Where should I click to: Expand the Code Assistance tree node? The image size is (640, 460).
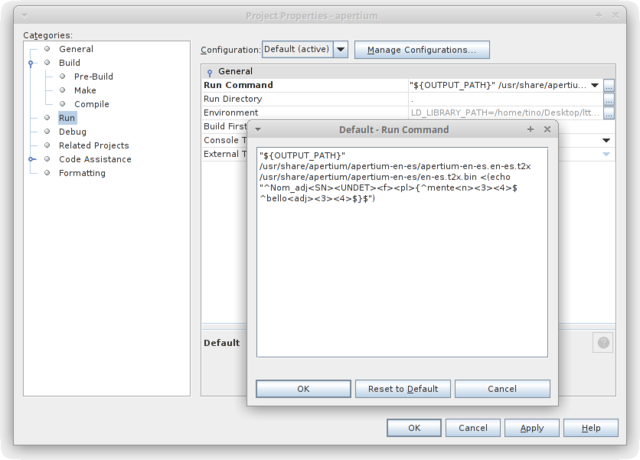32,159
